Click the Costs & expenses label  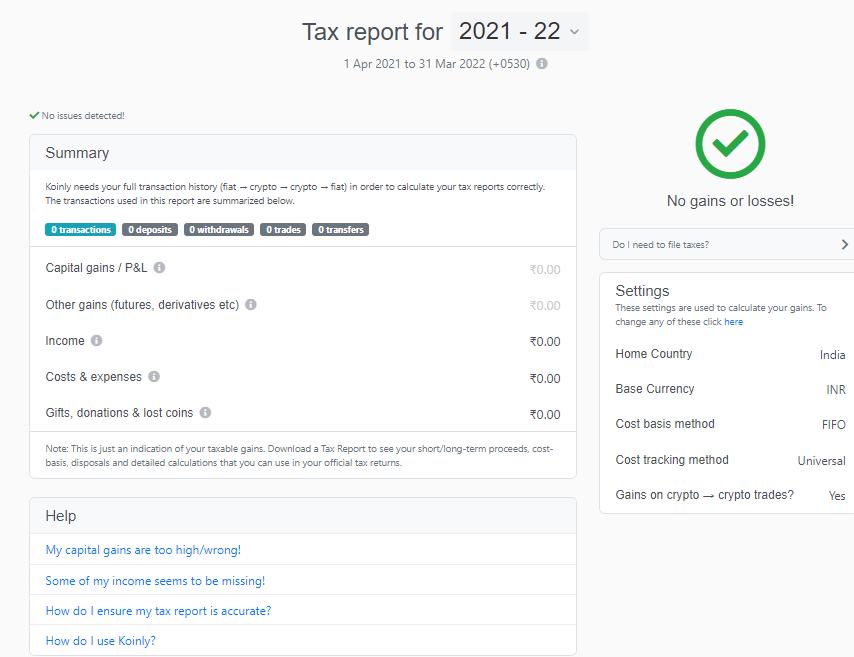pyautogui.click(x=94, y=377)
